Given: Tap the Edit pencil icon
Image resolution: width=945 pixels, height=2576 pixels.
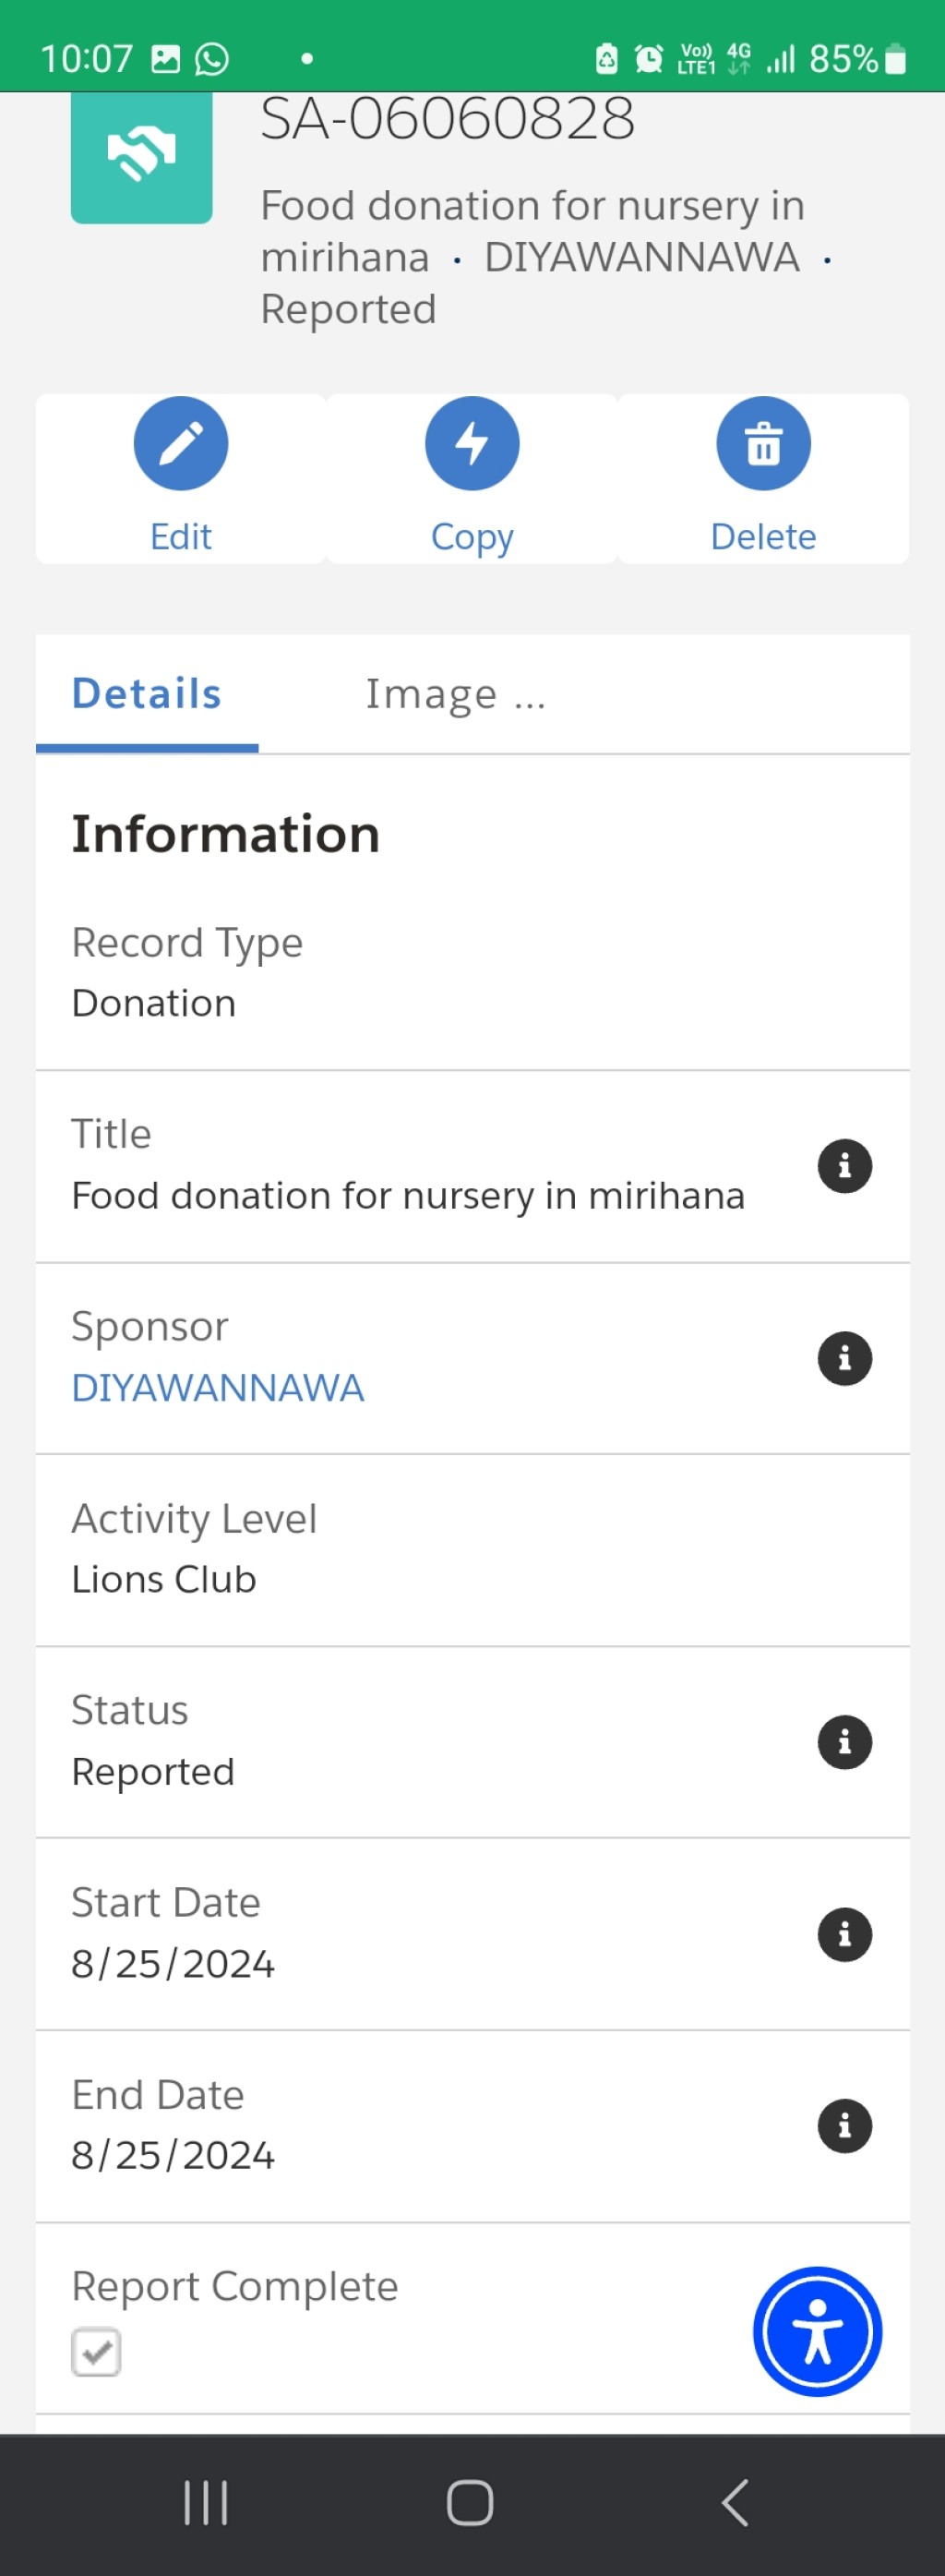Looking at the screenshot, I should [x=181, y=443].
